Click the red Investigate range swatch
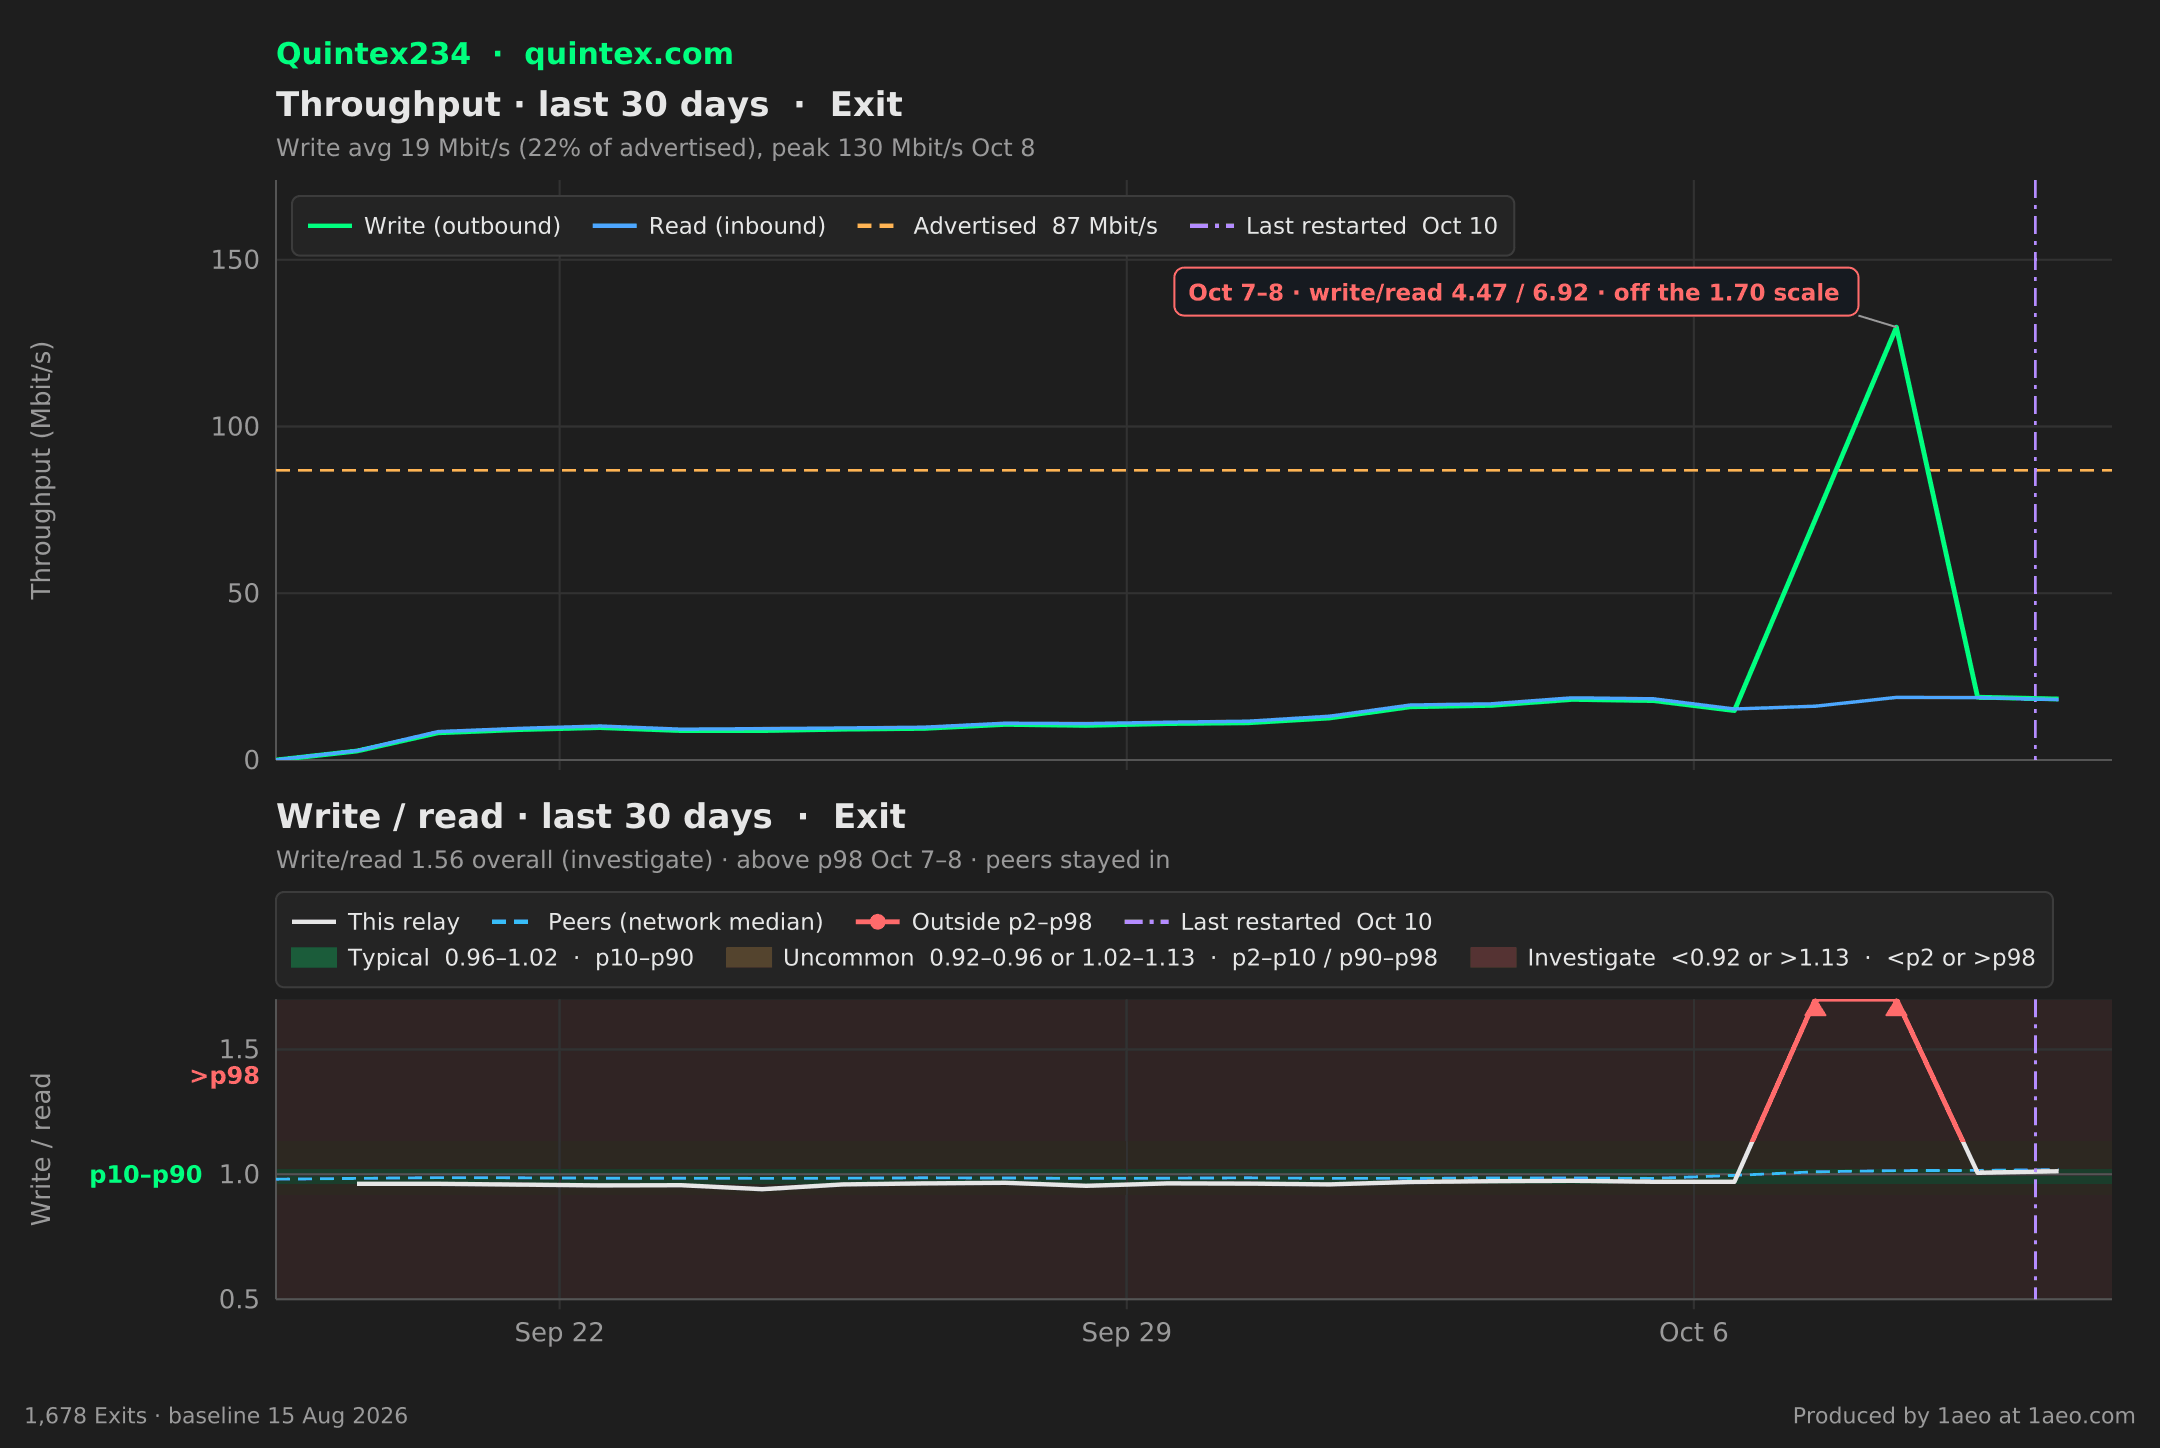 click(x=1493, y=958)
